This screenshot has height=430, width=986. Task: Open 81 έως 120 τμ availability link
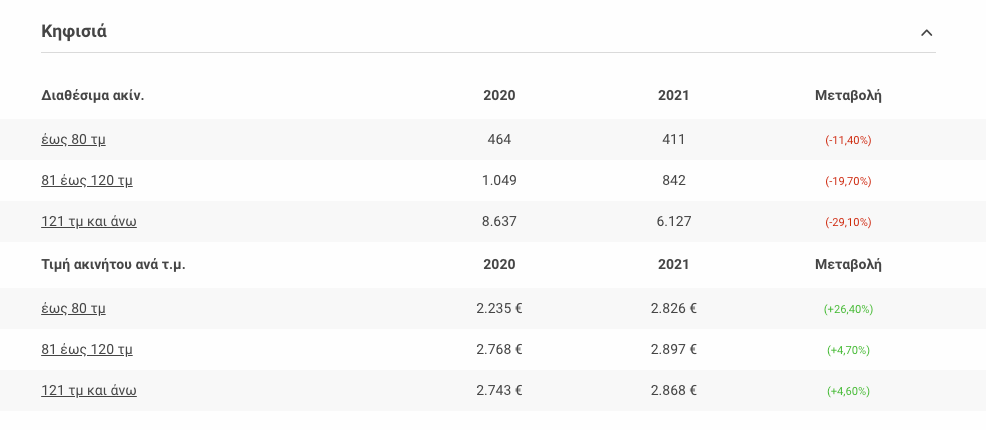click(87, 180)
